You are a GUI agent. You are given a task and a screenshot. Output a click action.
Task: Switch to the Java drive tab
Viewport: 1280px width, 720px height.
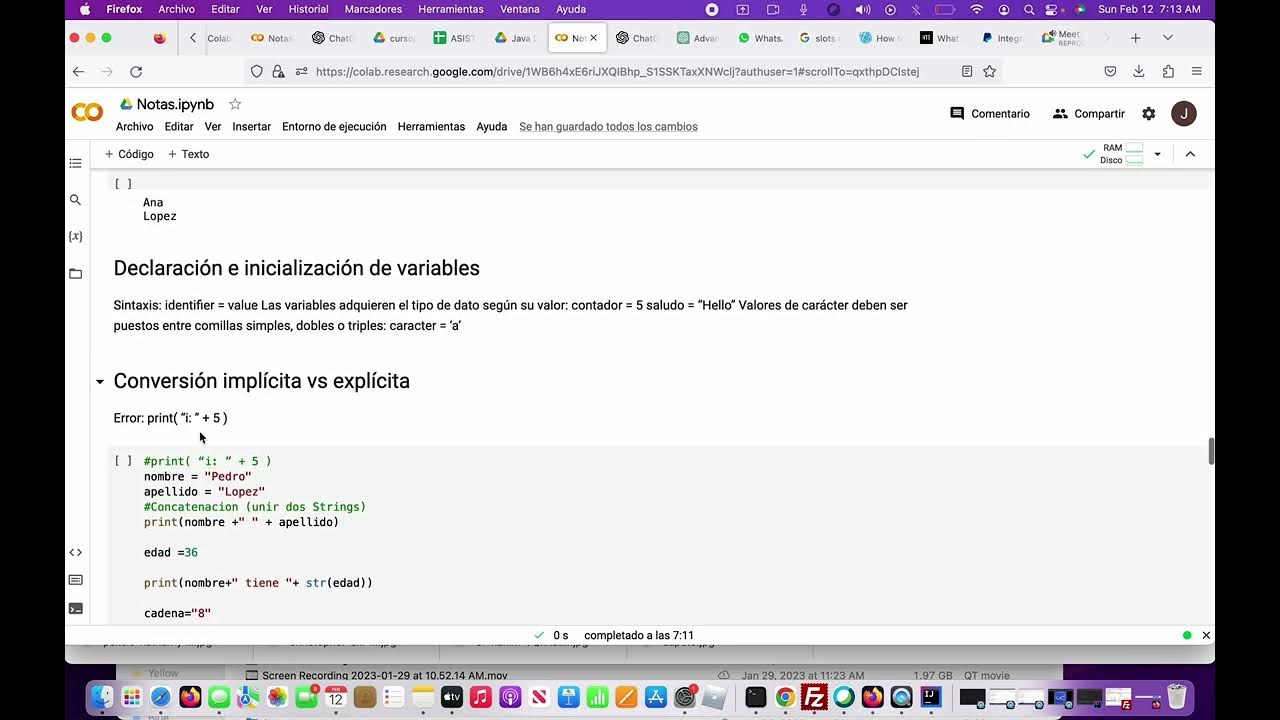tap(516, 38)
